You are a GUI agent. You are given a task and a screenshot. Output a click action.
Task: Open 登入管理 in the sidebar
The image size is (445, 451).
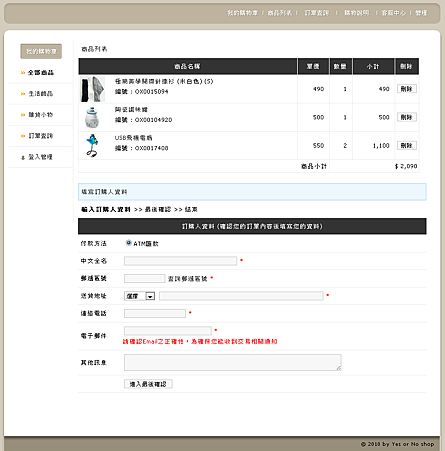(41, 157)
